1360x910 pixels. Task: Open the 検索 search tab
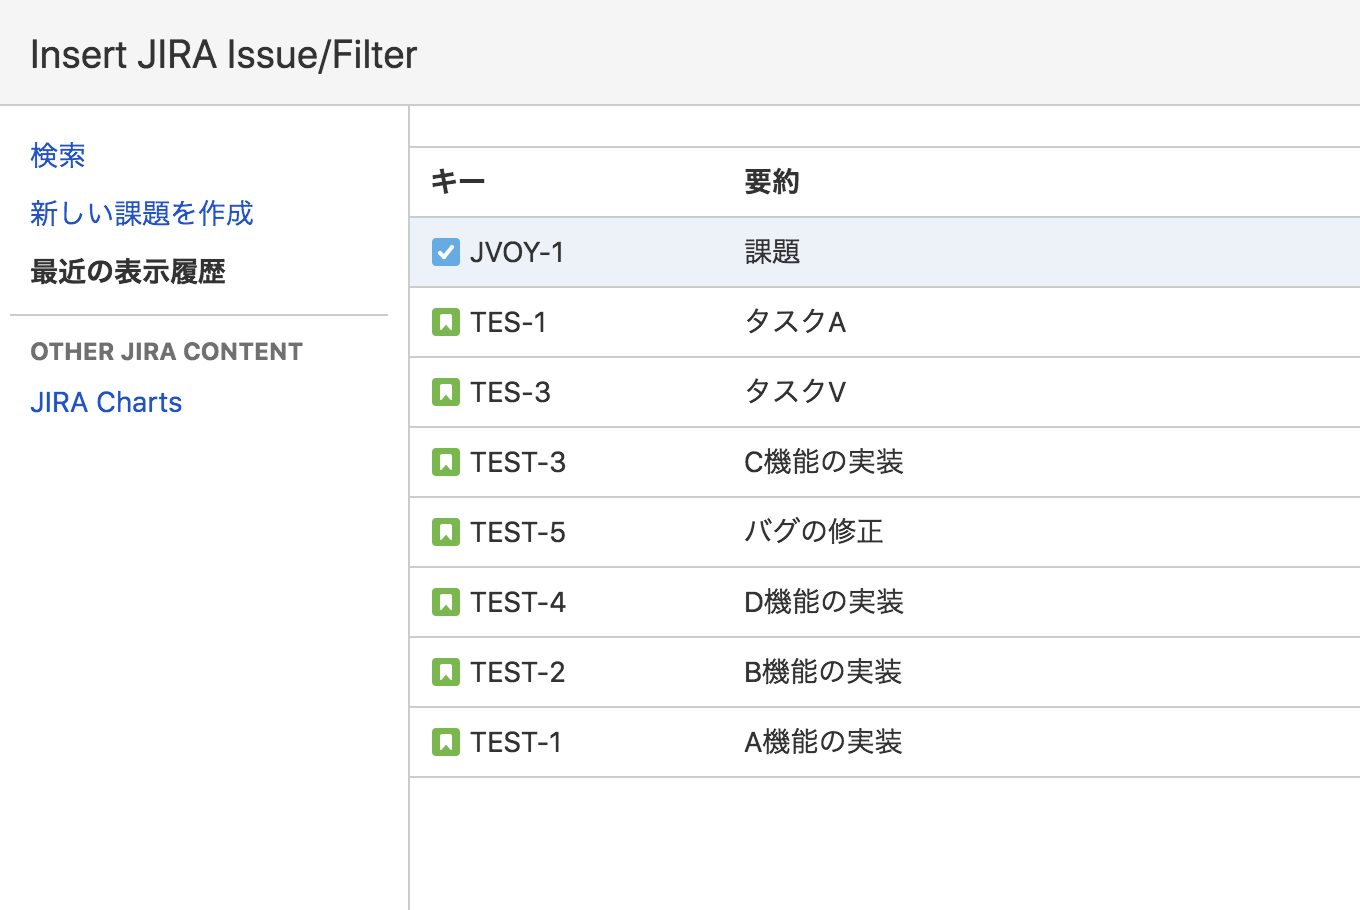(x=58, y=156)
